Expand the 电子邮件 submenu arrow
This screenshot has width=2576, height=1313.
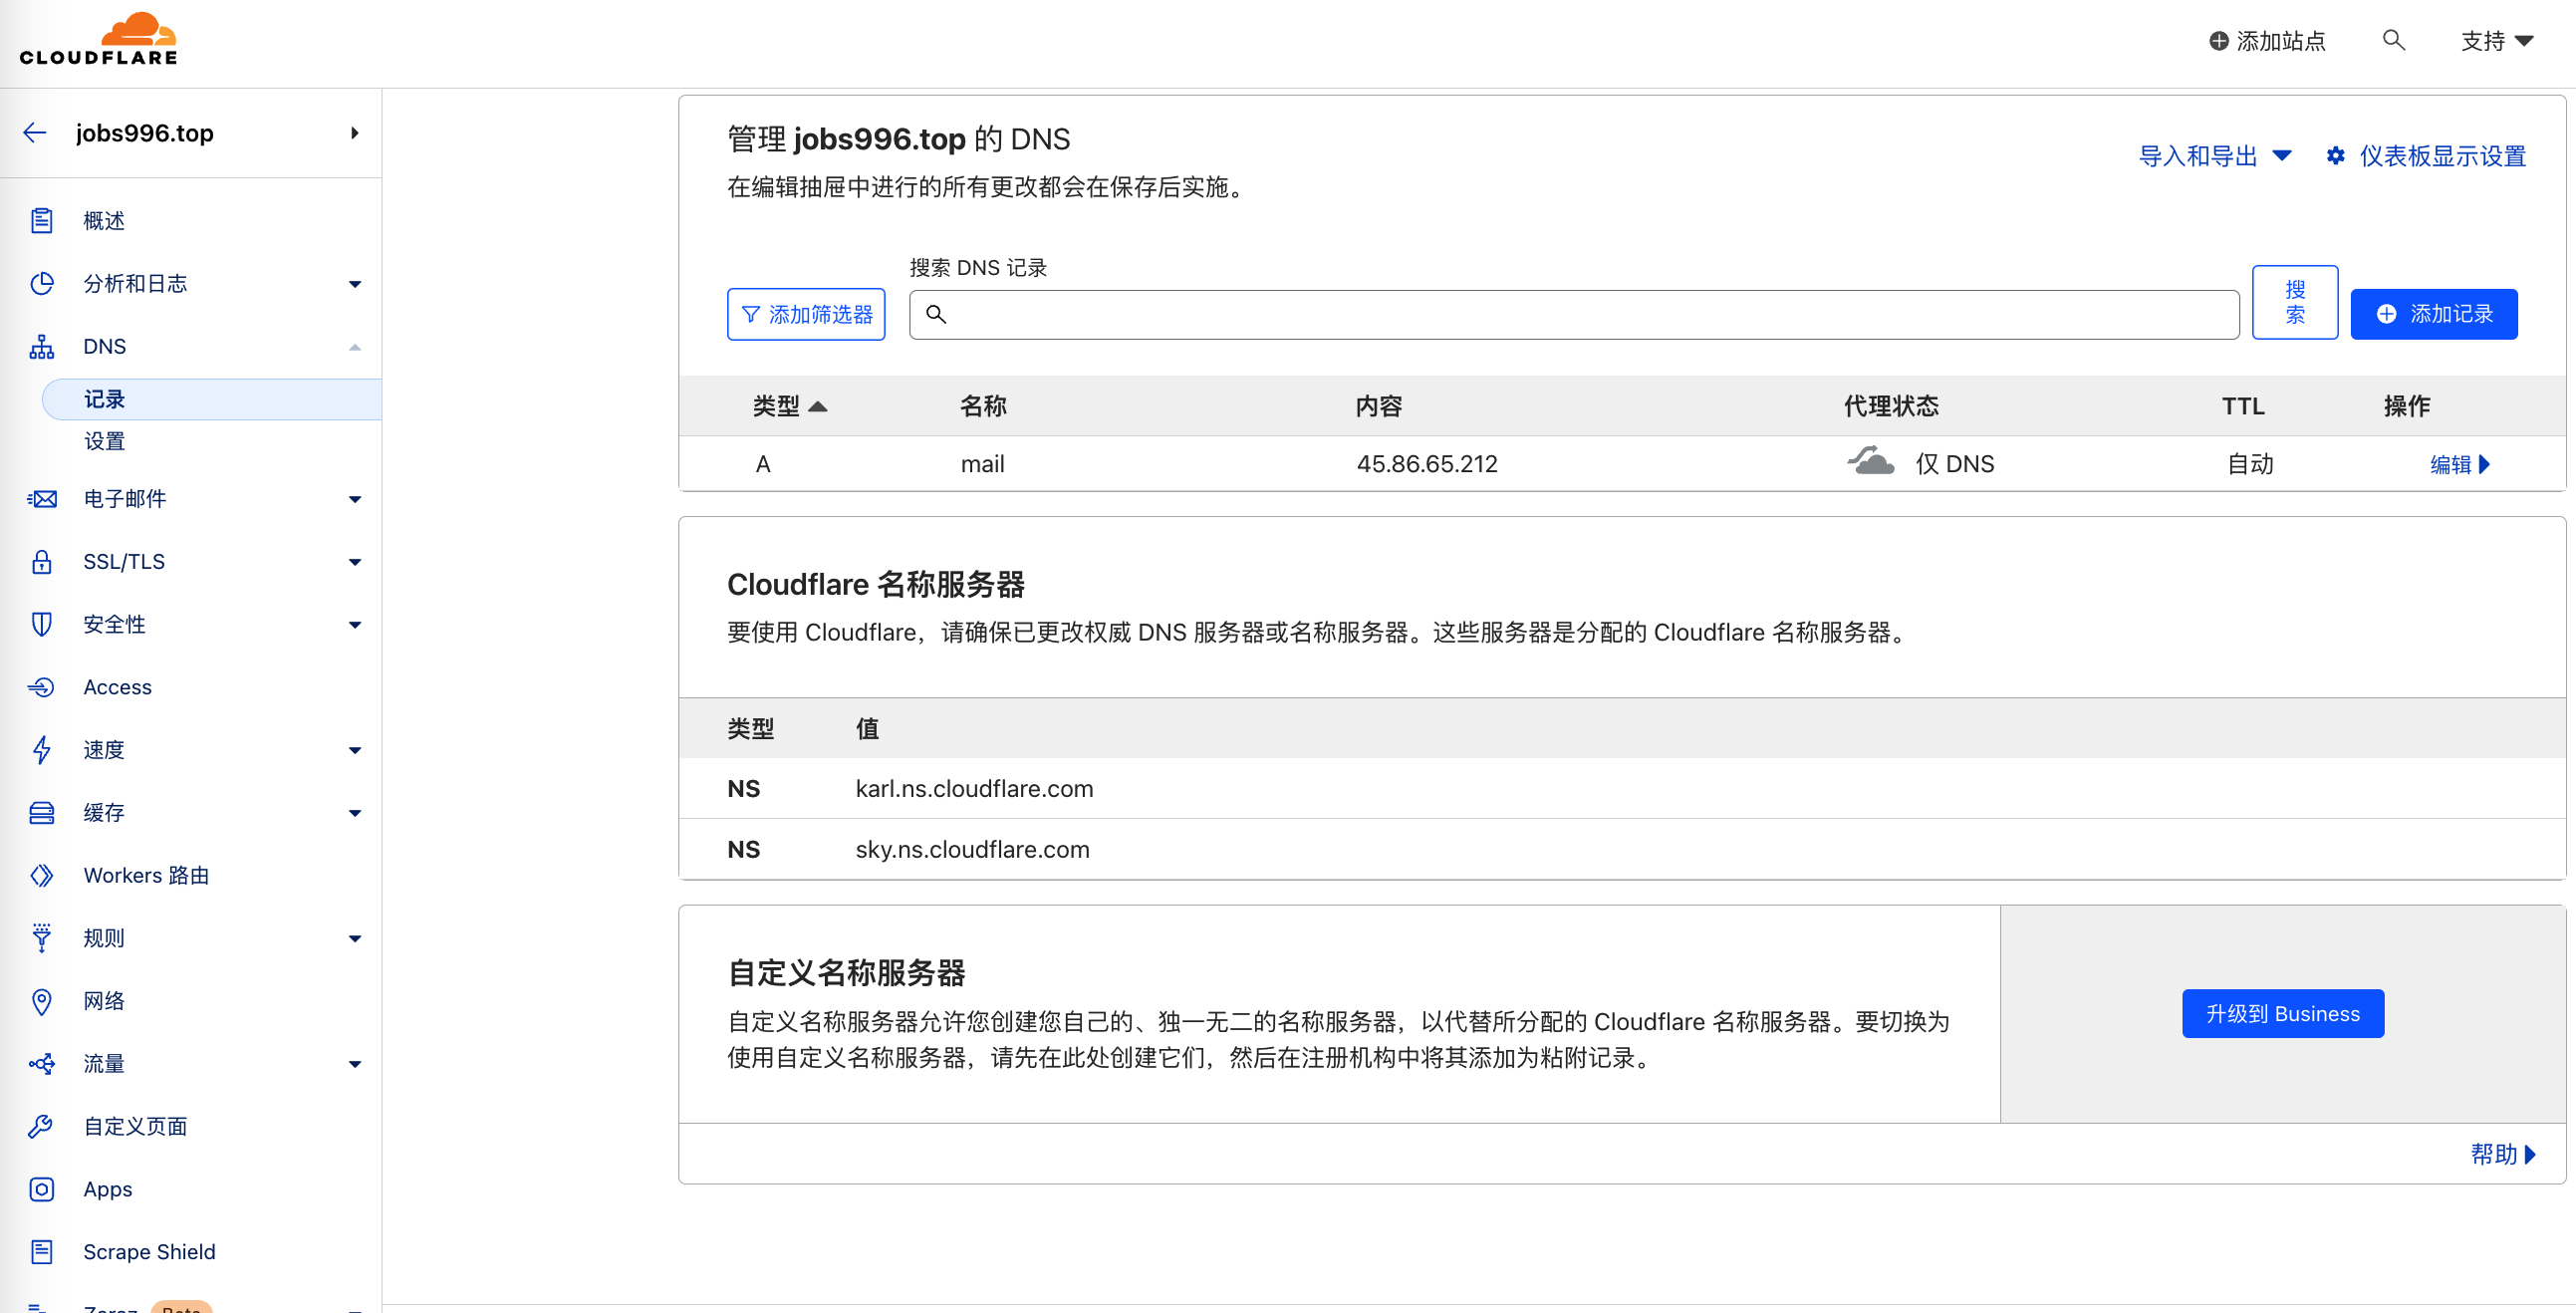click(x=355, y=500)
